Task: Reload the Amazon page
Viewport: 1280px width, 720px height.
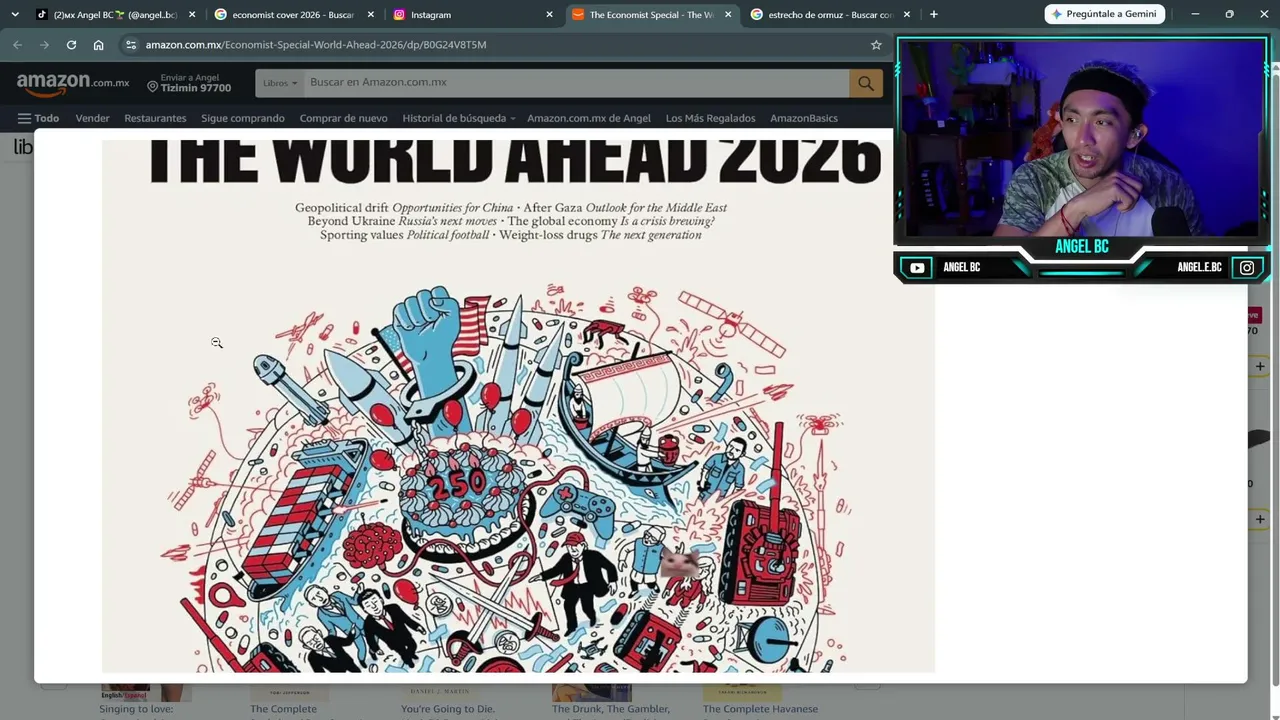Action: pos(71,45)
